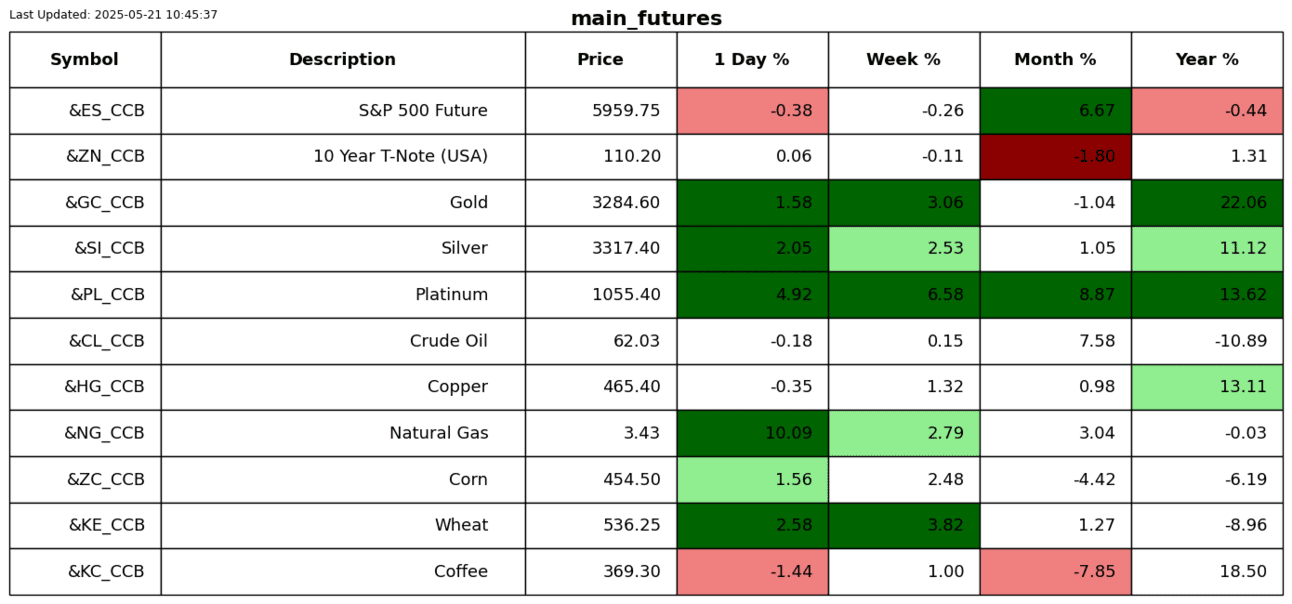Screen dimensions: 1292x604
Task: Click the Last Updated timestamp text
Action: 113,15
